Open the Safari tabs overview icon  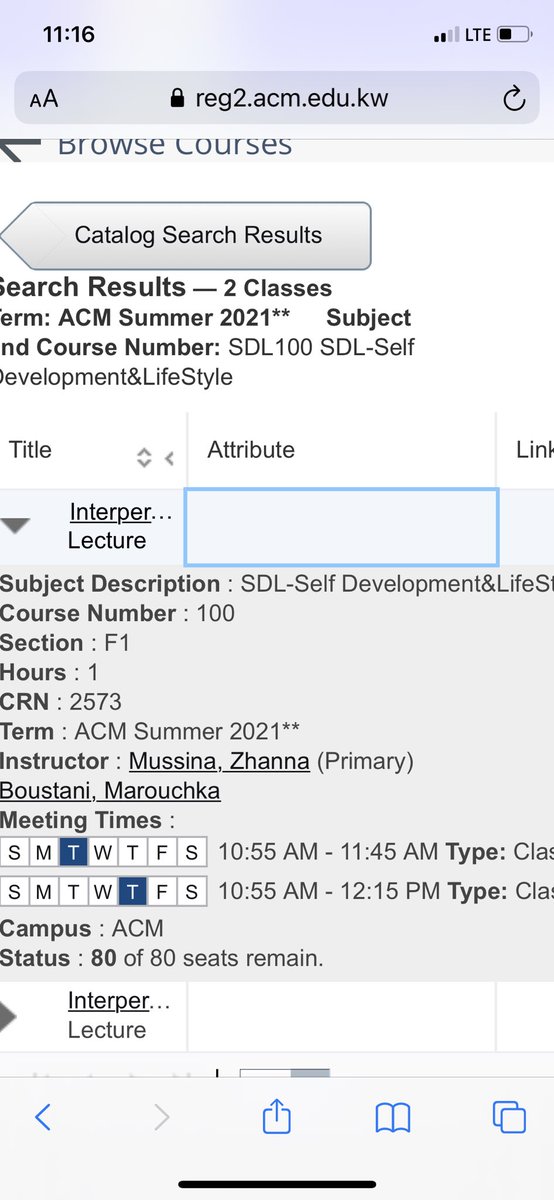509,1117
